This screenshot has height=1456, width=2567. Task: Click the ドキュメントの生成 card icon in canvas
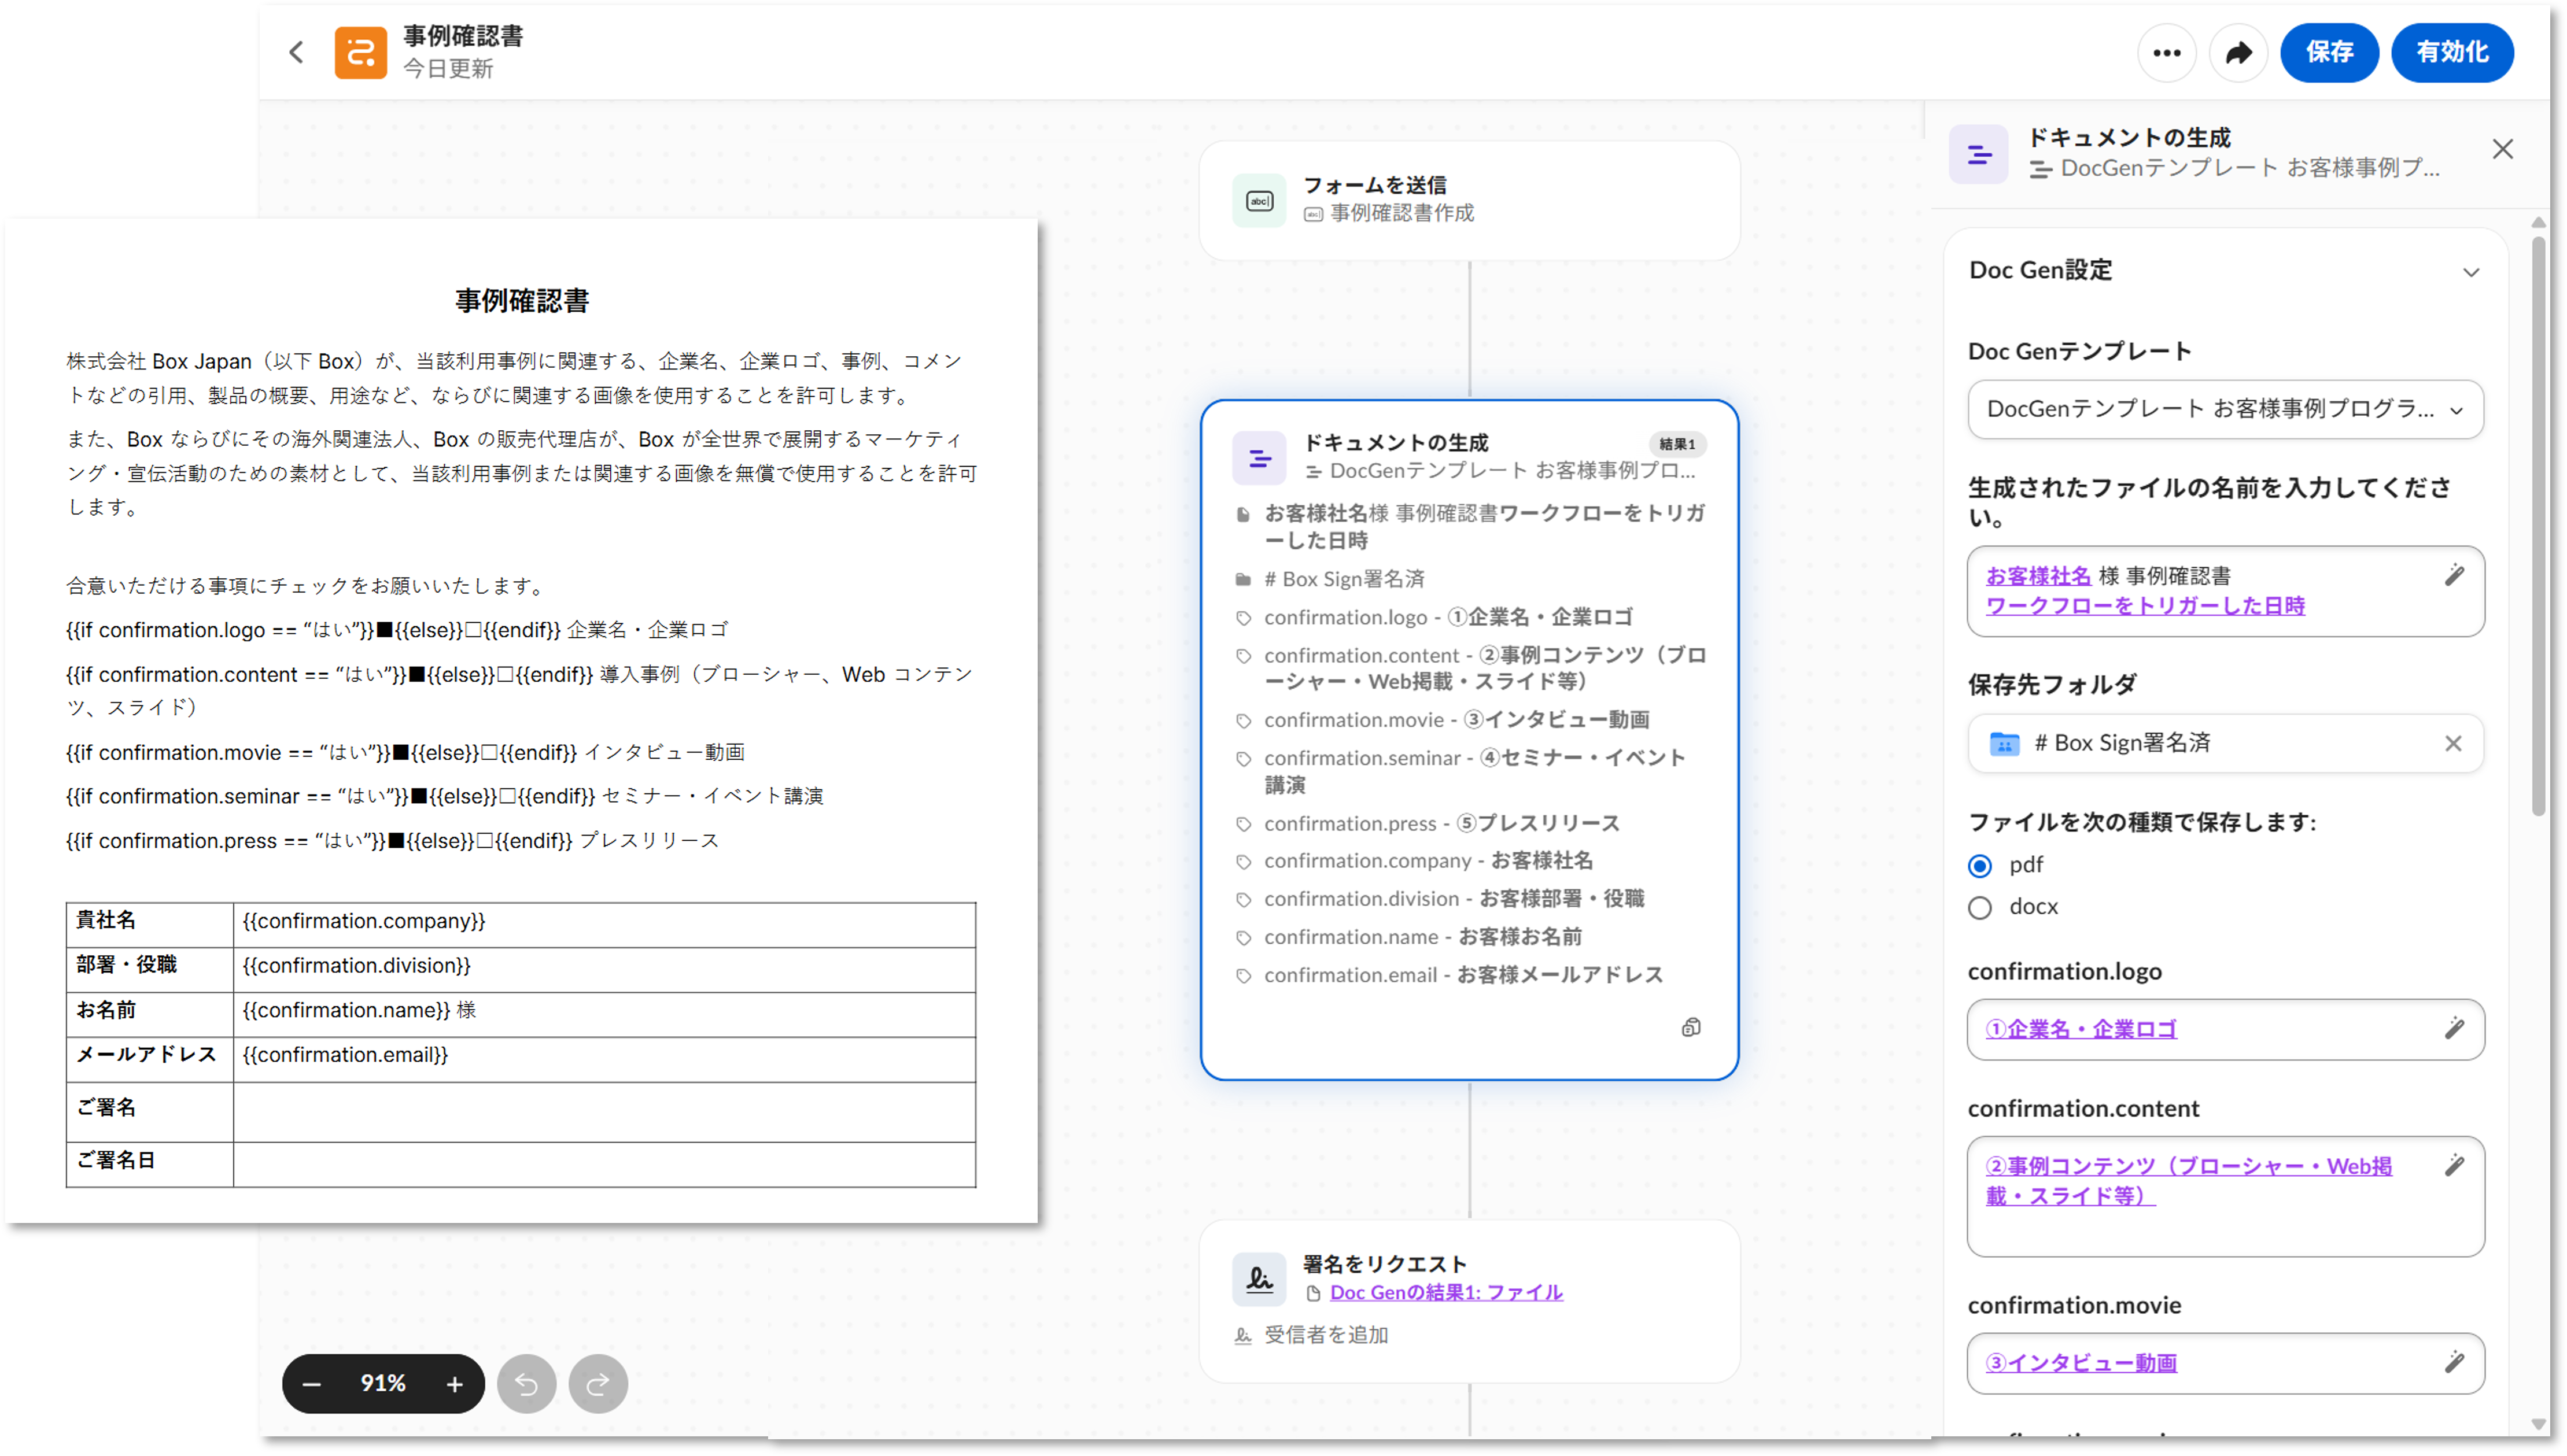(x=1259, y=458)
